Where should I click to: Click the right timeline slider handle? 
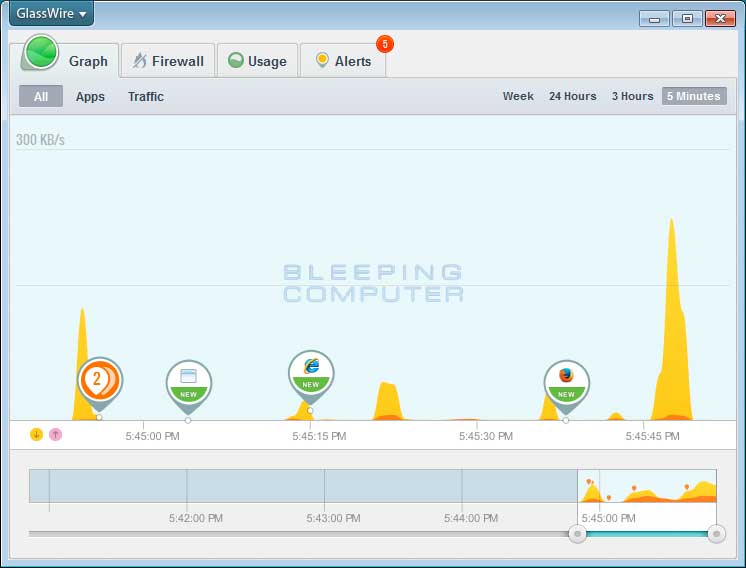[x=716, y=534]
